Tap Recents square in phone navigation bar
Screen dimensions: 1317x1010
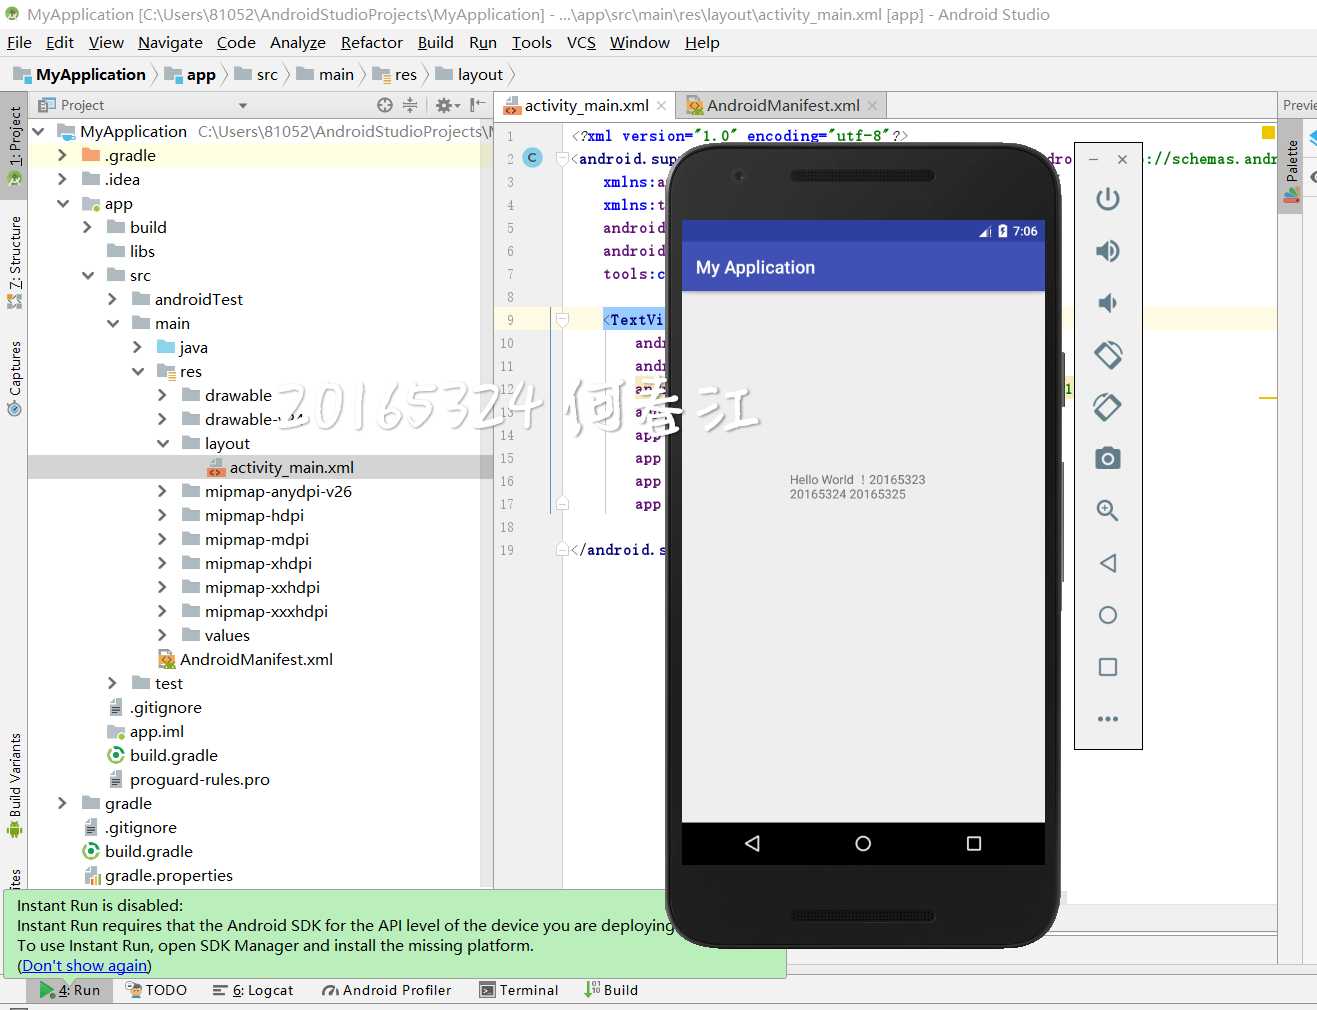974,844
